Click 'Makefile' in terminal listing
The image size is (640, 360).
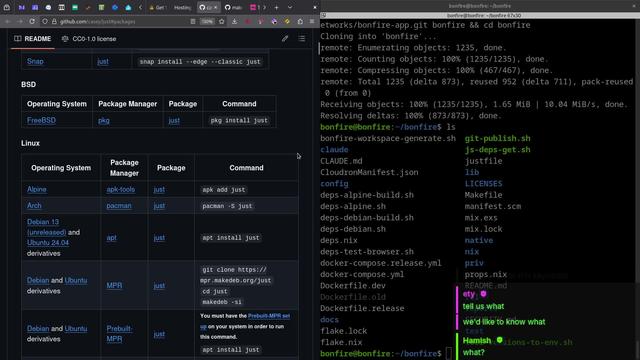483,195
